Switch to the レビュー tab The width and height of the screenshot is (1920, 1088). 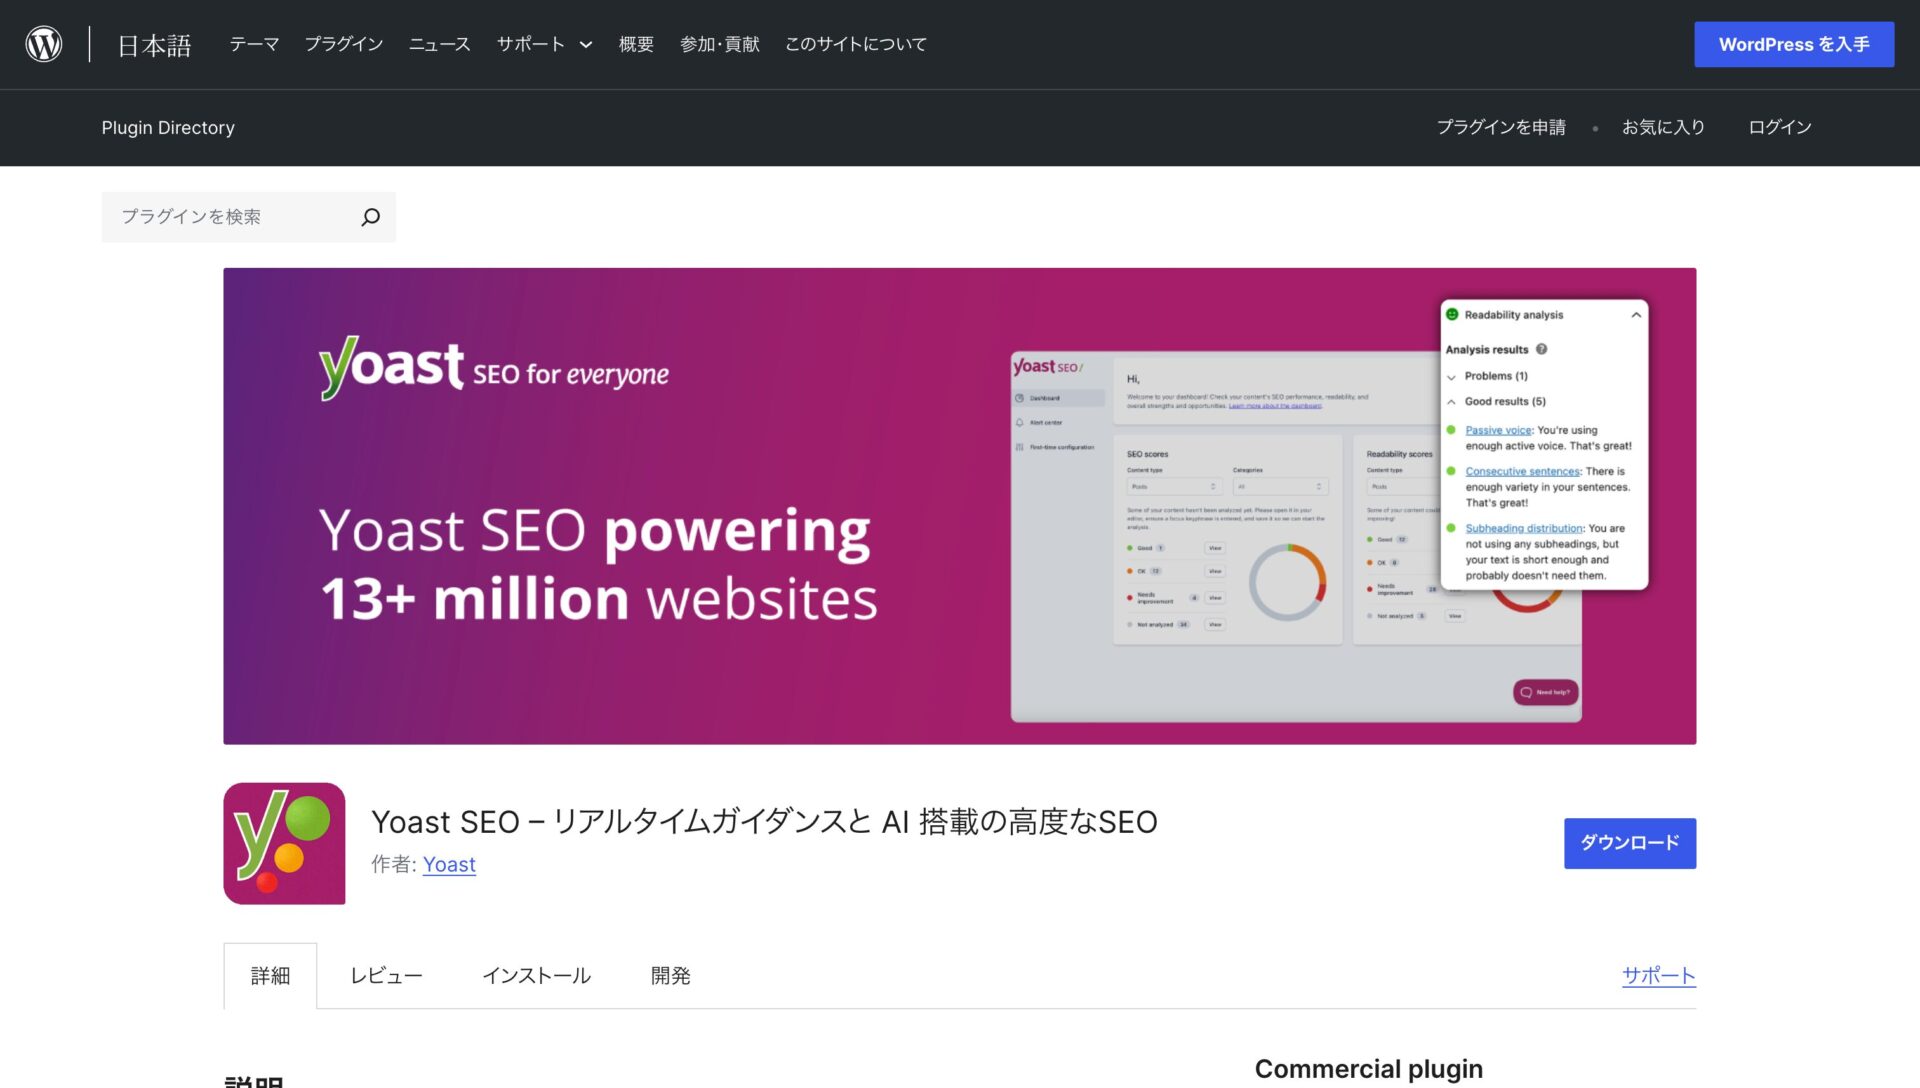click(387, 975)
